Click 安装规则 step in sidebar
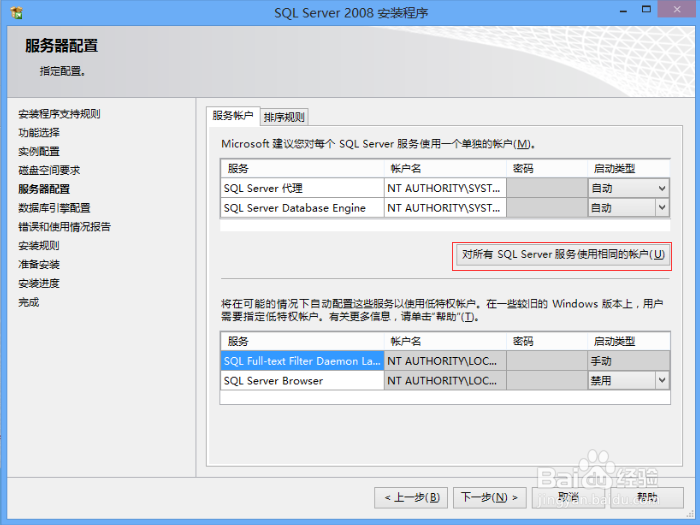The width and height of the screenshot is (700, 525). point(39,246)
